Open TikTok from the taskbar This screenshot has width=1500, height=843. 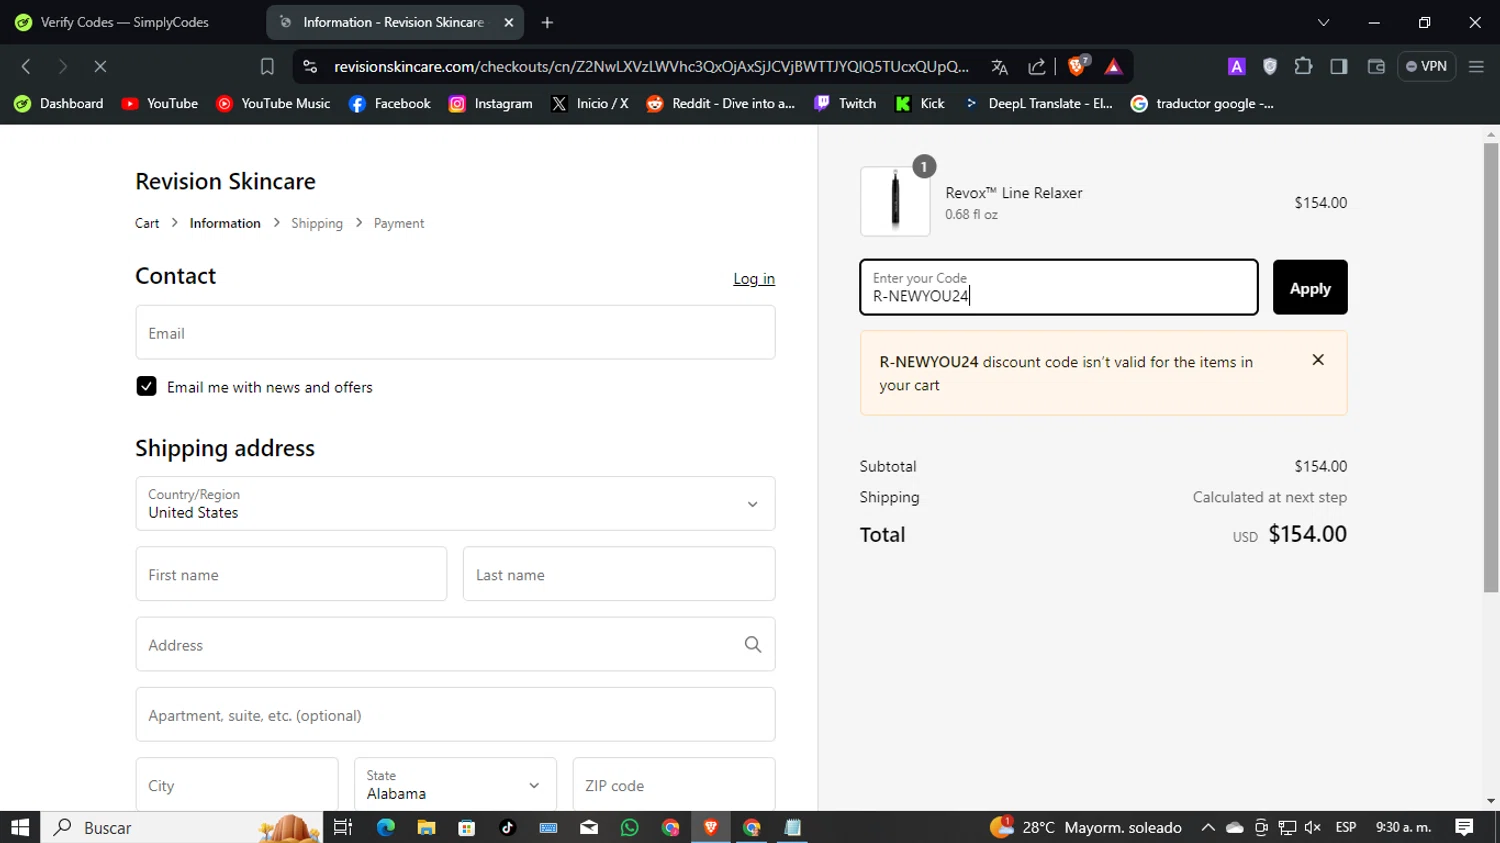(x=507, y=827)
